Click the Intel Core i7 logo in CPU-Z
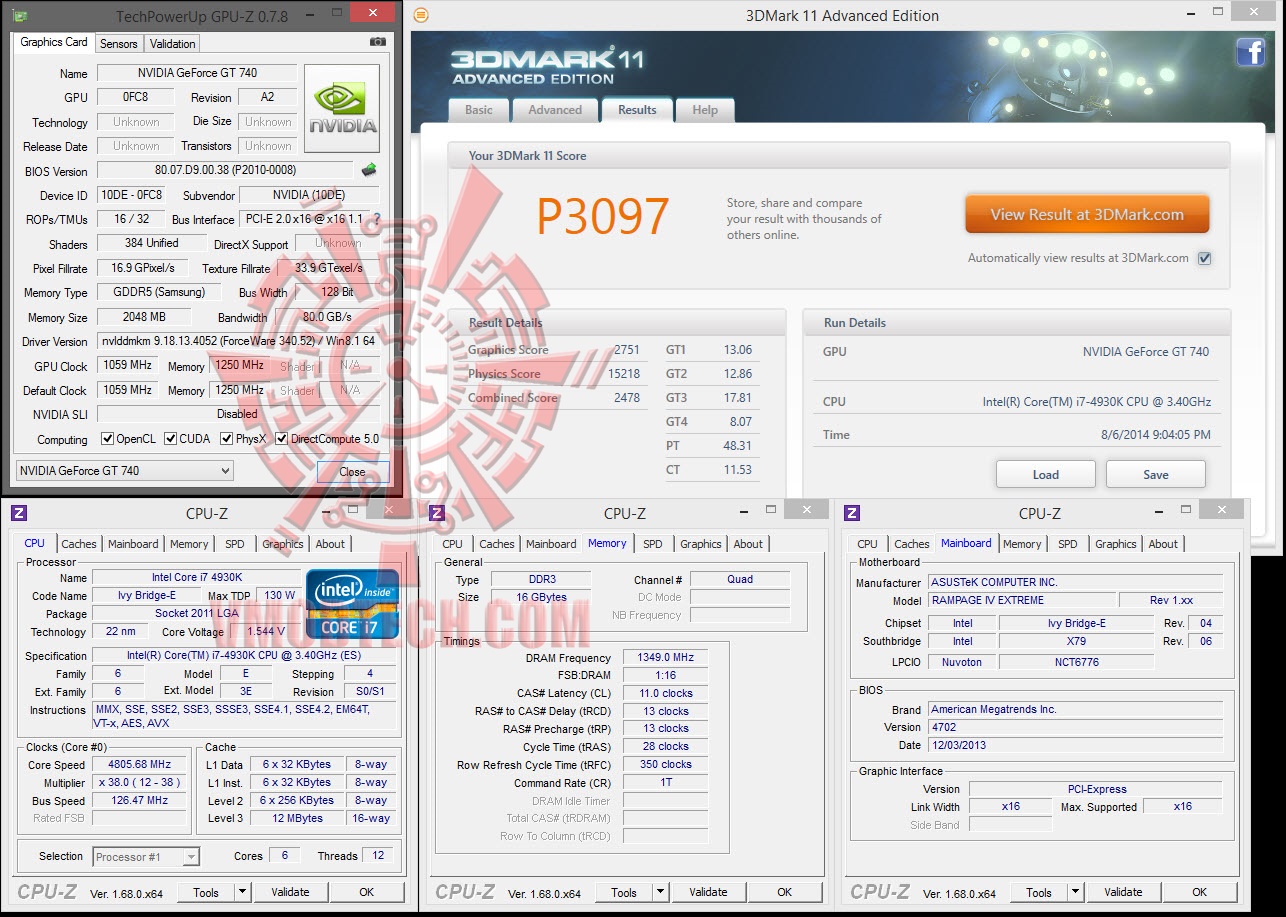The width and height of the screenshot is (1286, 917). click(x=353, y=604)
